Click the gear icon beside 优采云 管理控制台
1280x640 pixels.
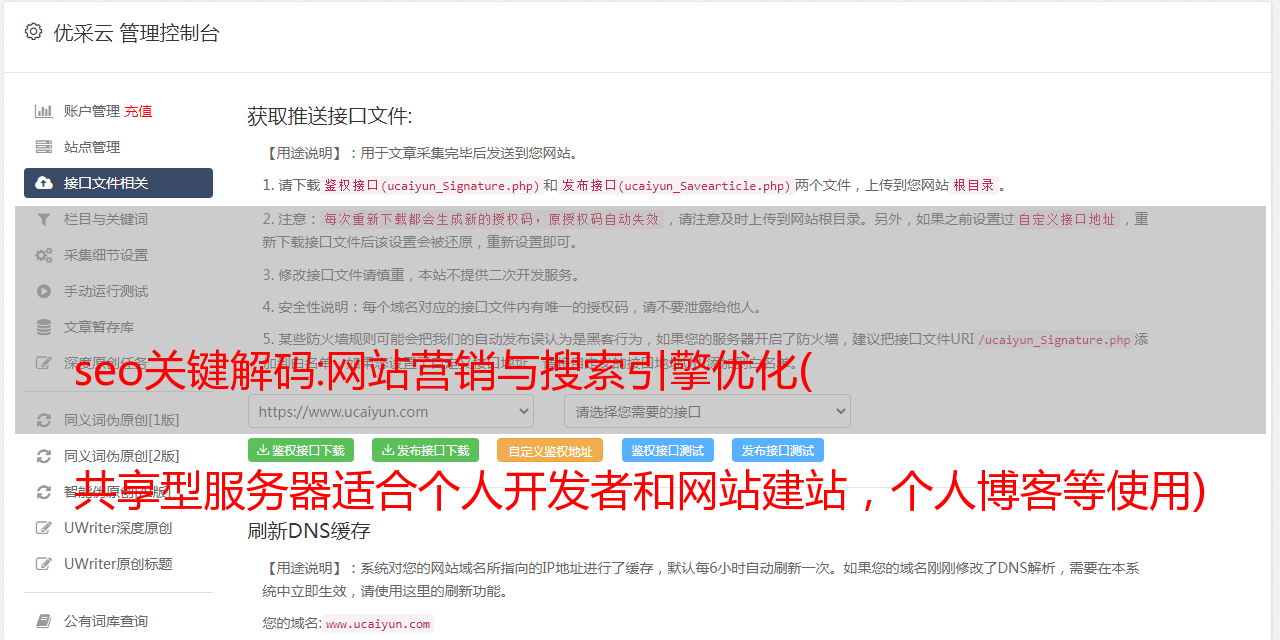(34, 32)
